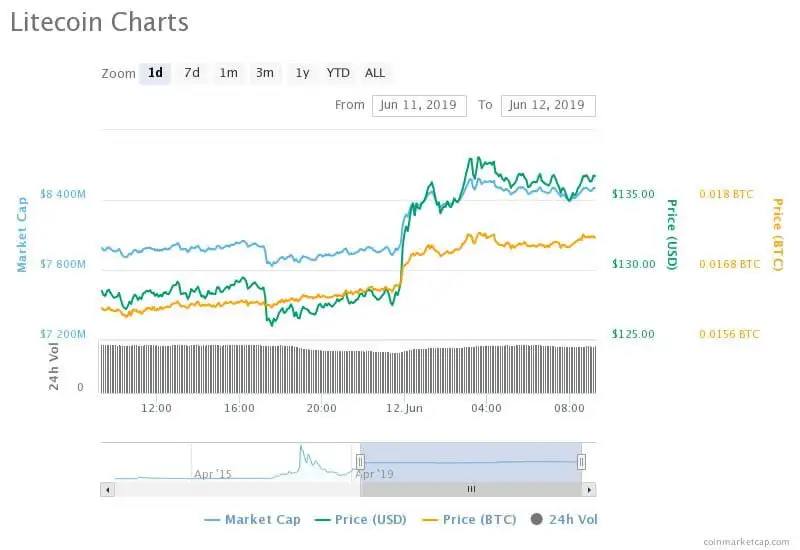The width and height of the screenshot is (800, 550).
Task: Click the navigator selected range area
Action: 470,461
